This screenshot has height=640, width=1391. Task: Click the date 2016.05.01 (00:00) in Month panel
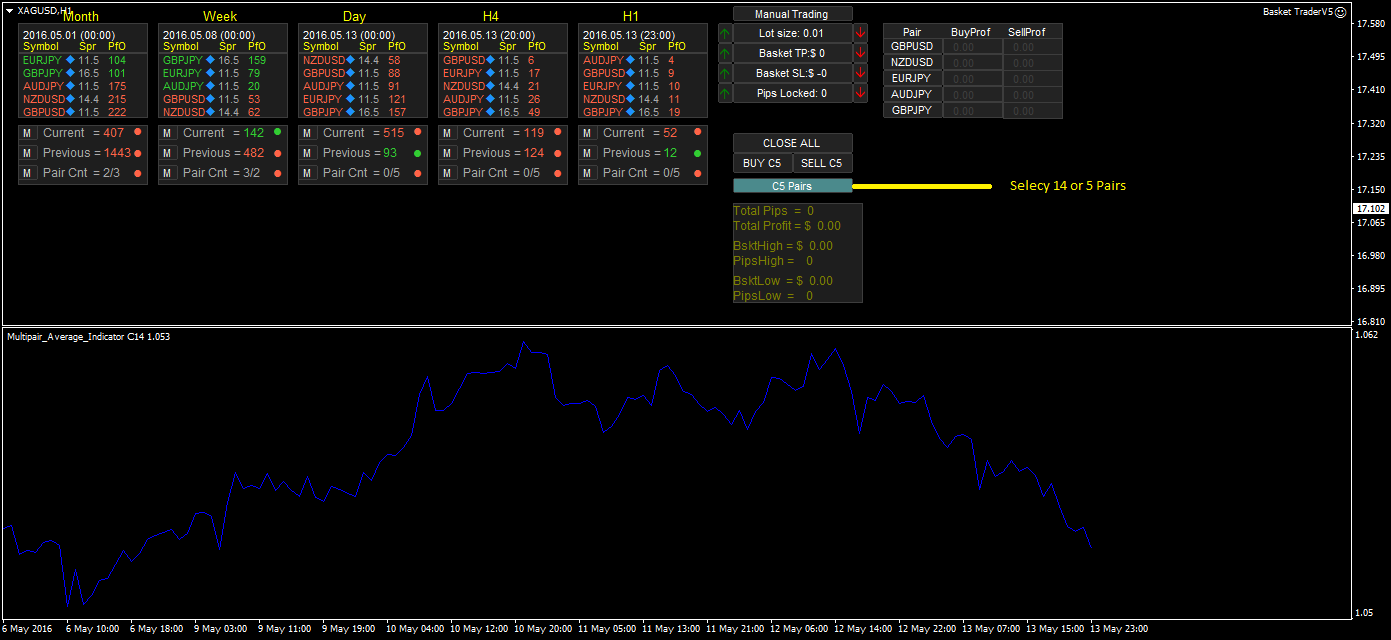pyautogui.click(x=69, y=34)
